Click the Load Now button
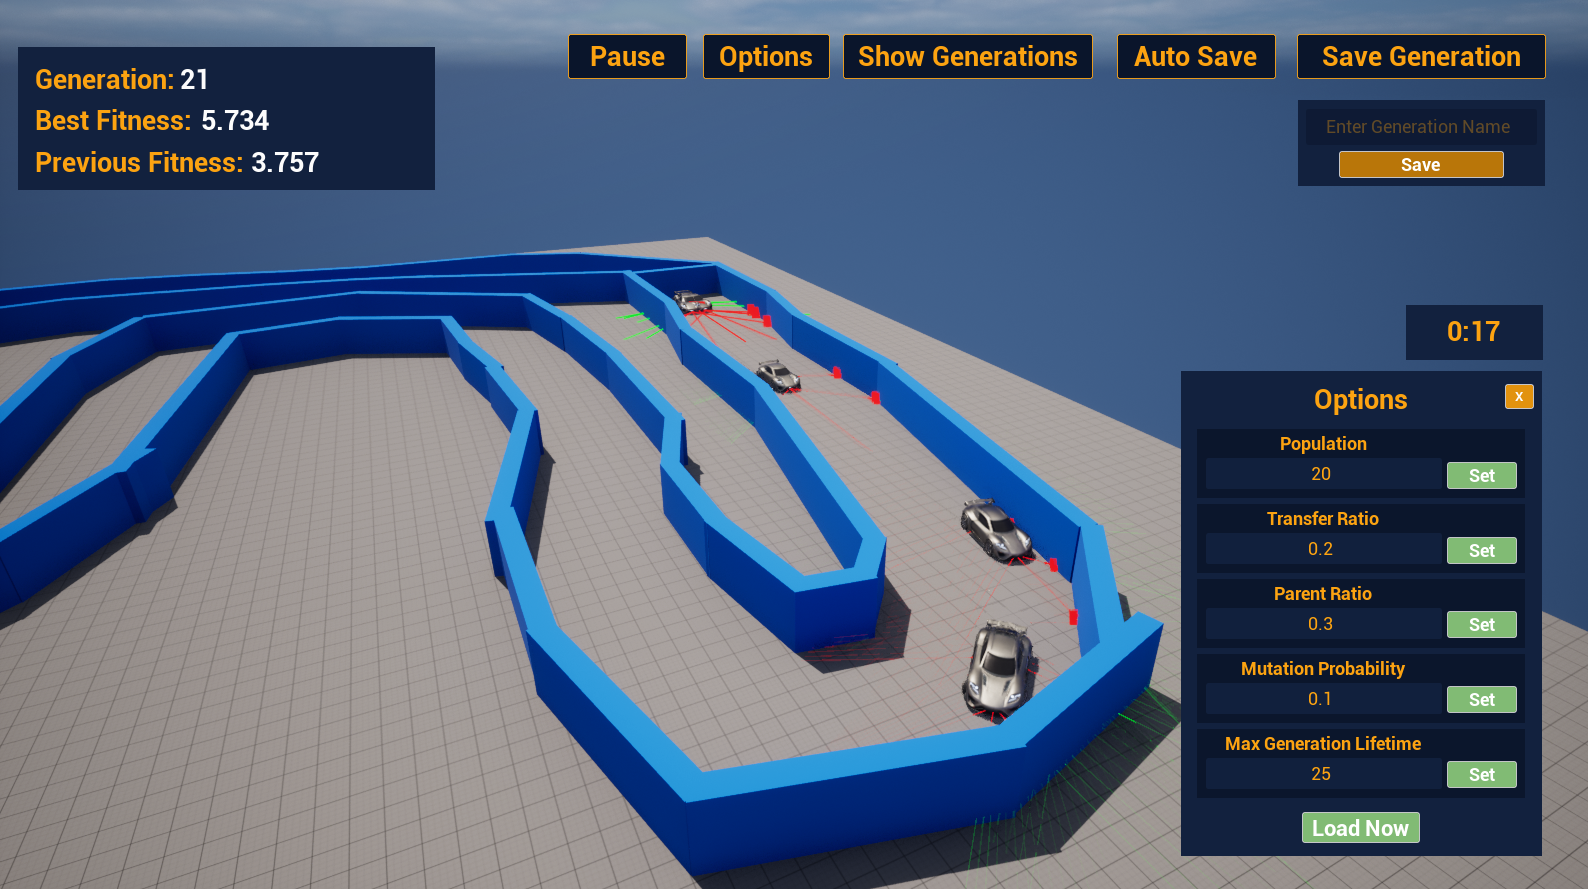Viewport: 1588px width, 889px height. point(1360,828)
